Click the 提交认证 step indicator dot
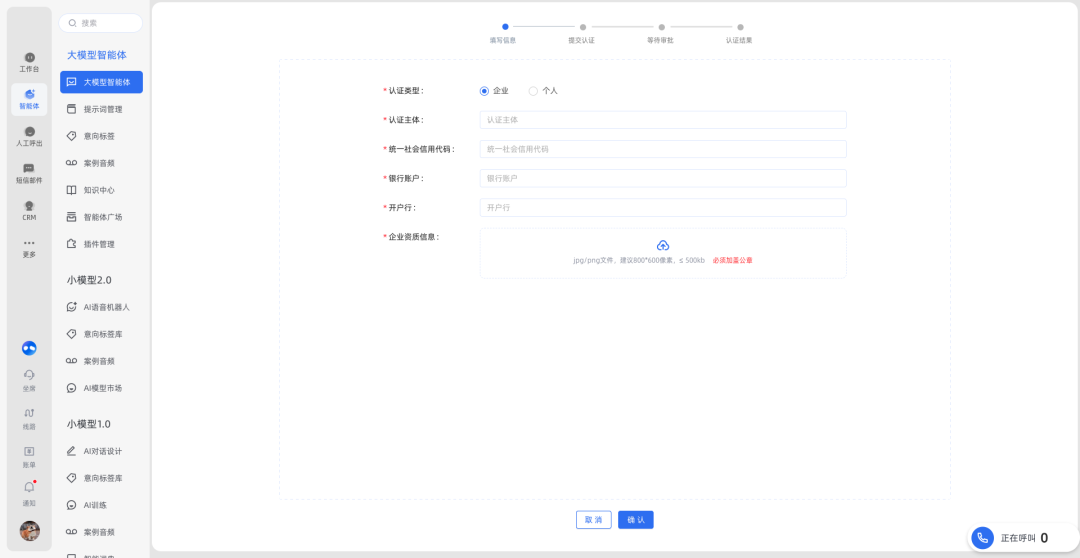The image size is (1080, 558). coord(583,27)
